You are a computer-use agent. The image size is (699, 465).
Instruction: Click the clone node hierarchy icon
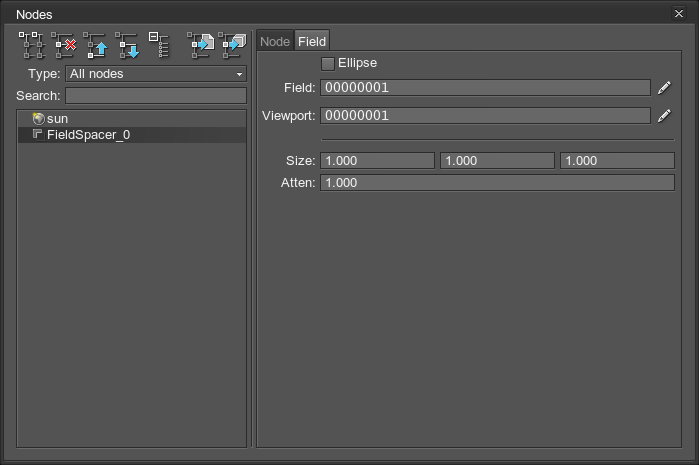pos(32,45)
